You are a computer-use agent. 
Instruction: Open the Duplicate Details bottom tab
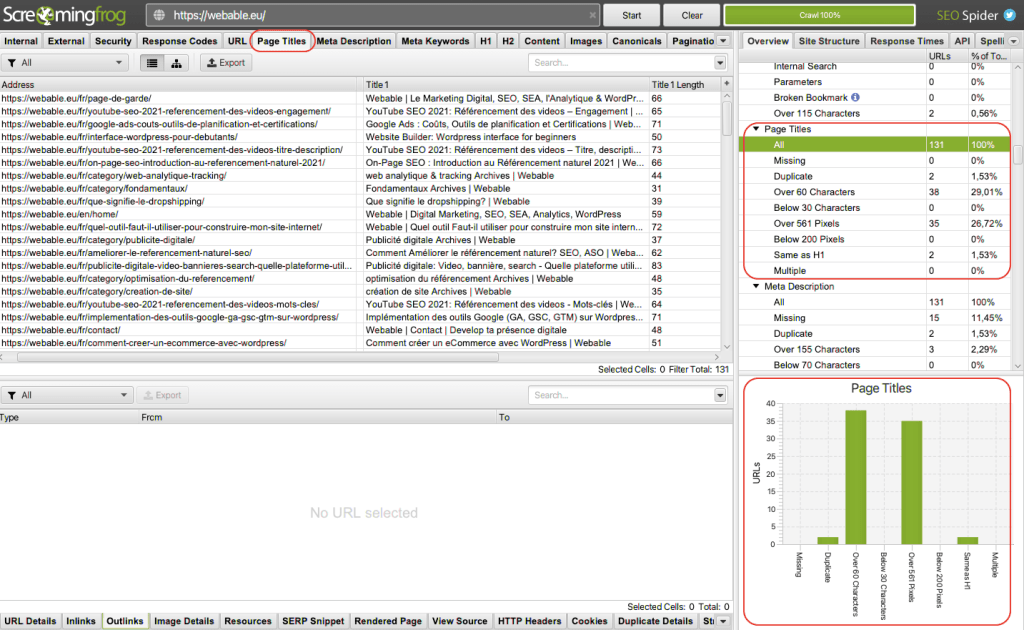(655, 621)
